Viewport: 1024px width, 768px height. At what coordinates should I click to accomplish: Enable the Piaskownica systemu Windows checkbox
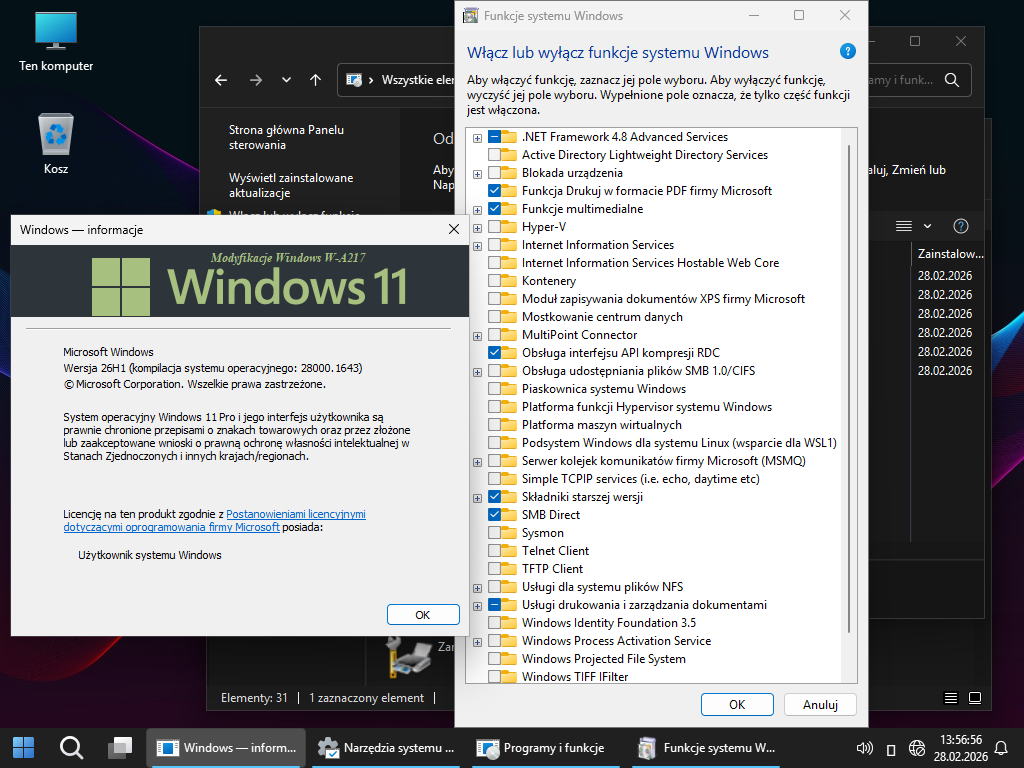click(495, 389)
